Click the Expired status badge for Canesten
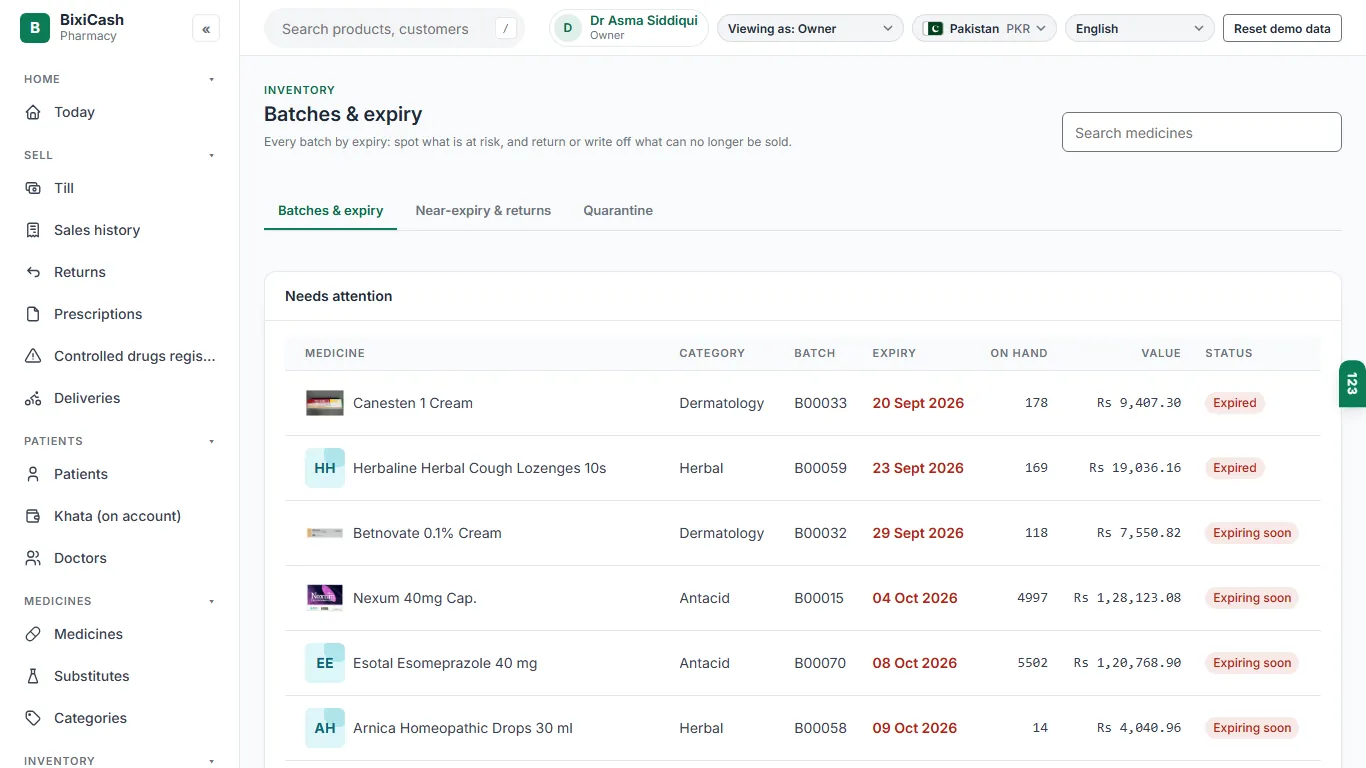 [1235, 403]
